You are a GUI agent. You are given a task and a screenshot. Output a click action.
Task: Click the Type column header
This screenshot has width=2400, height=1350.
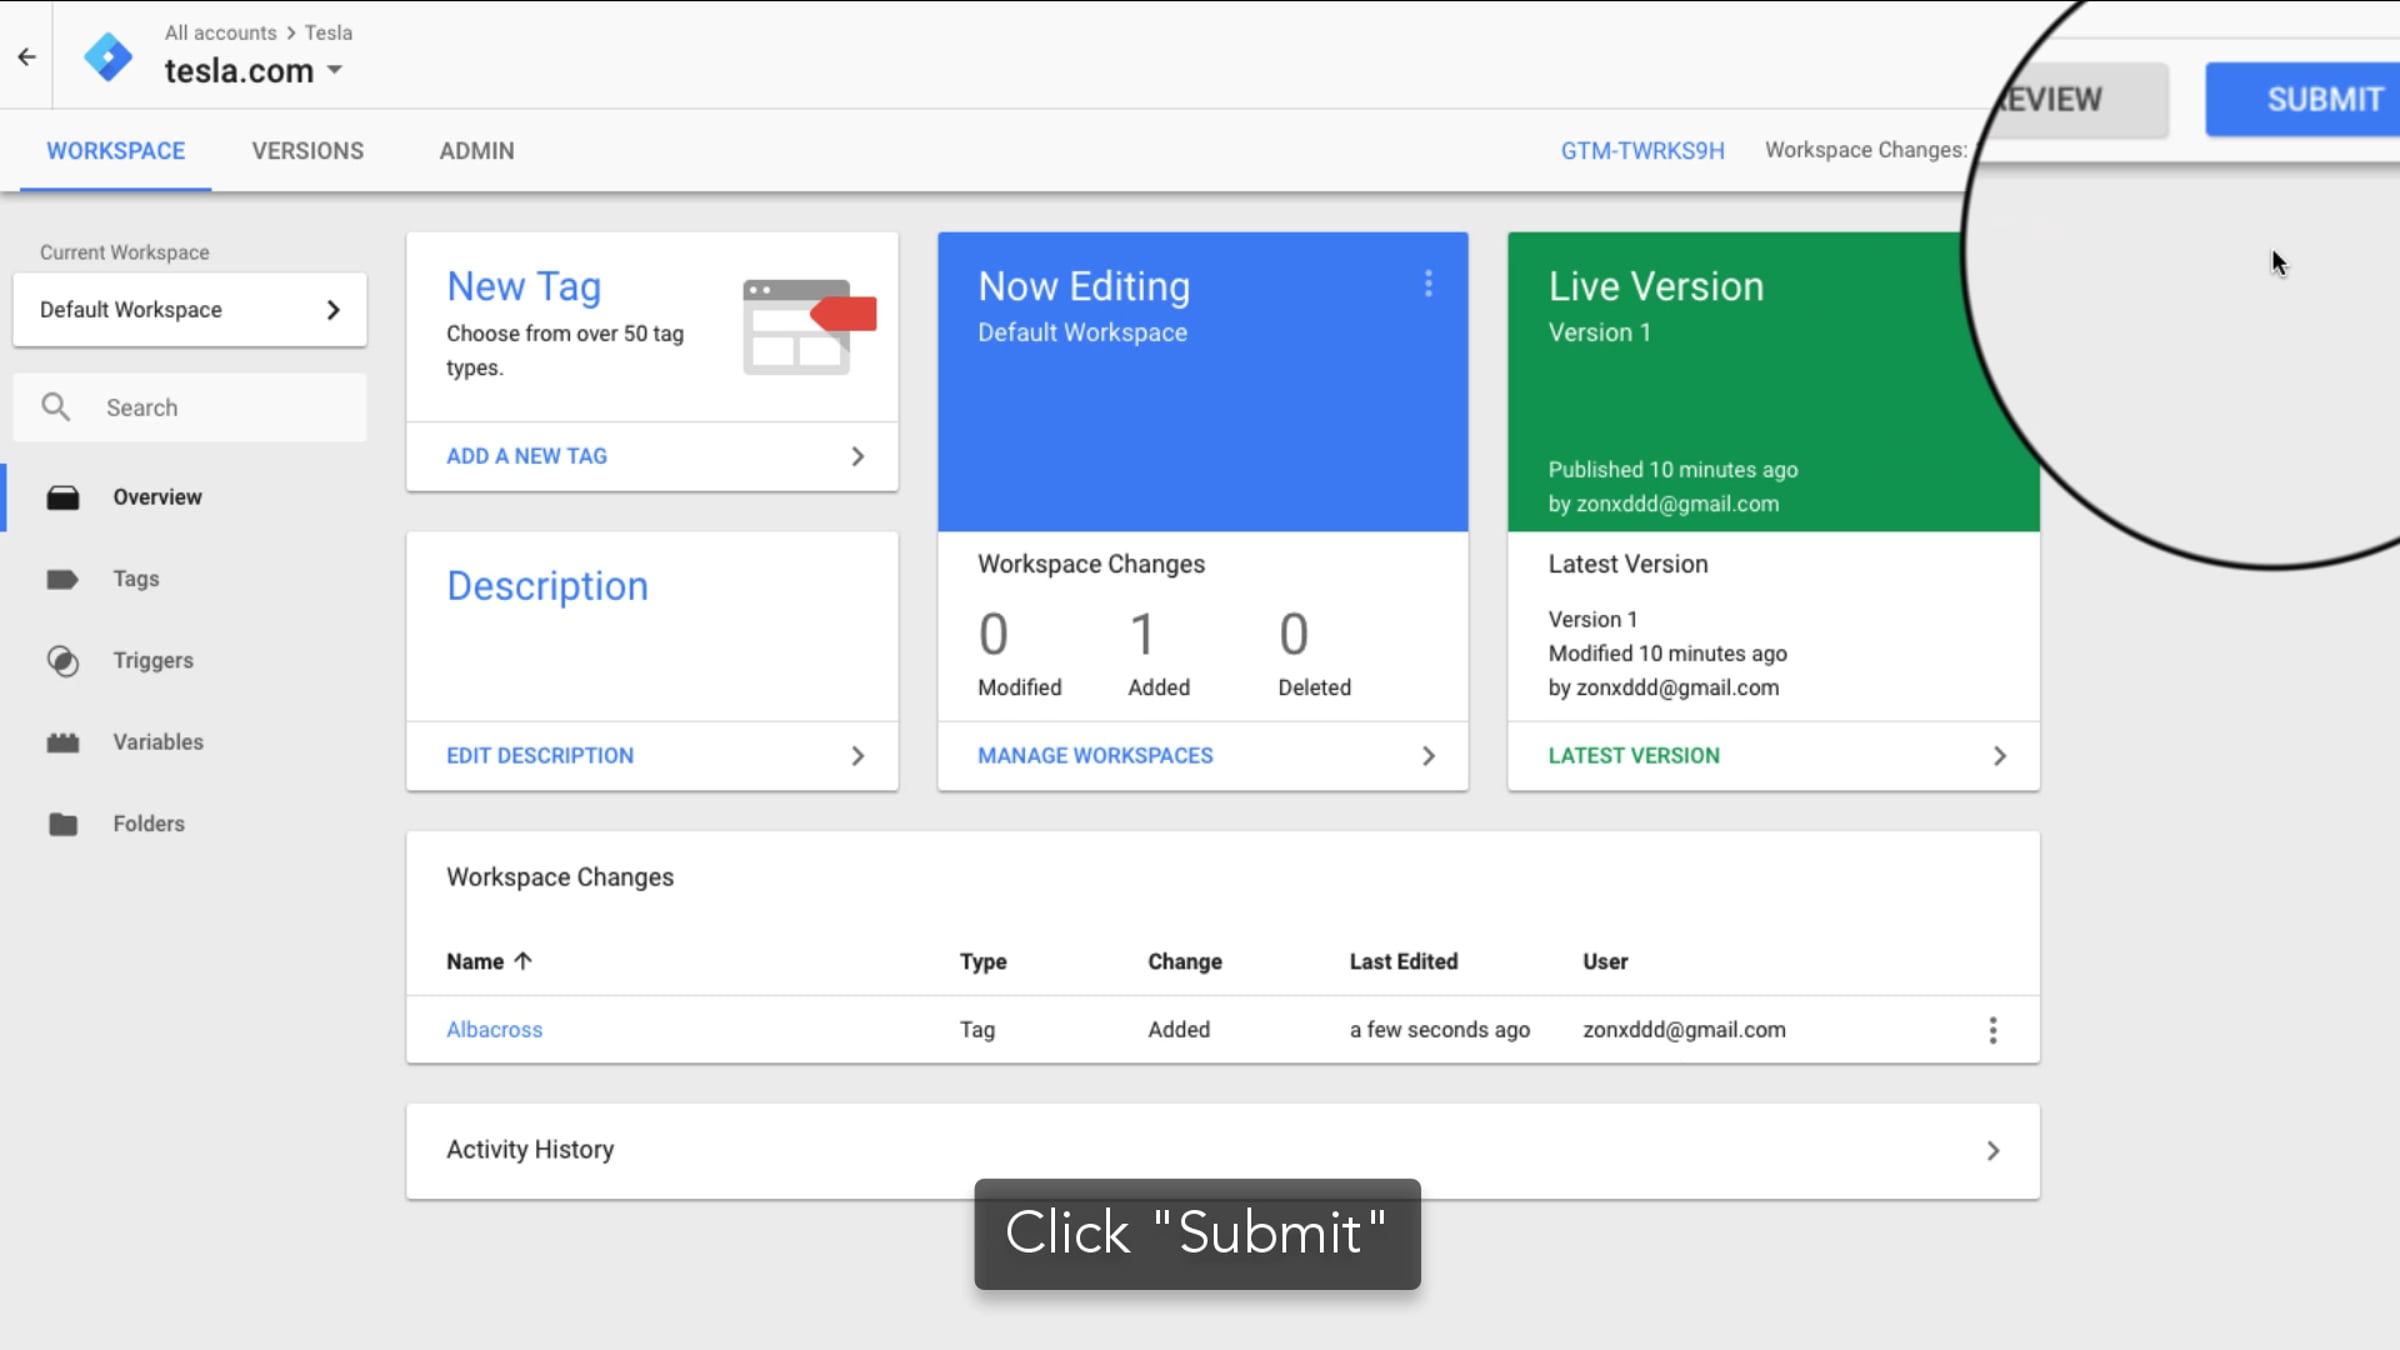coord(983,962)
